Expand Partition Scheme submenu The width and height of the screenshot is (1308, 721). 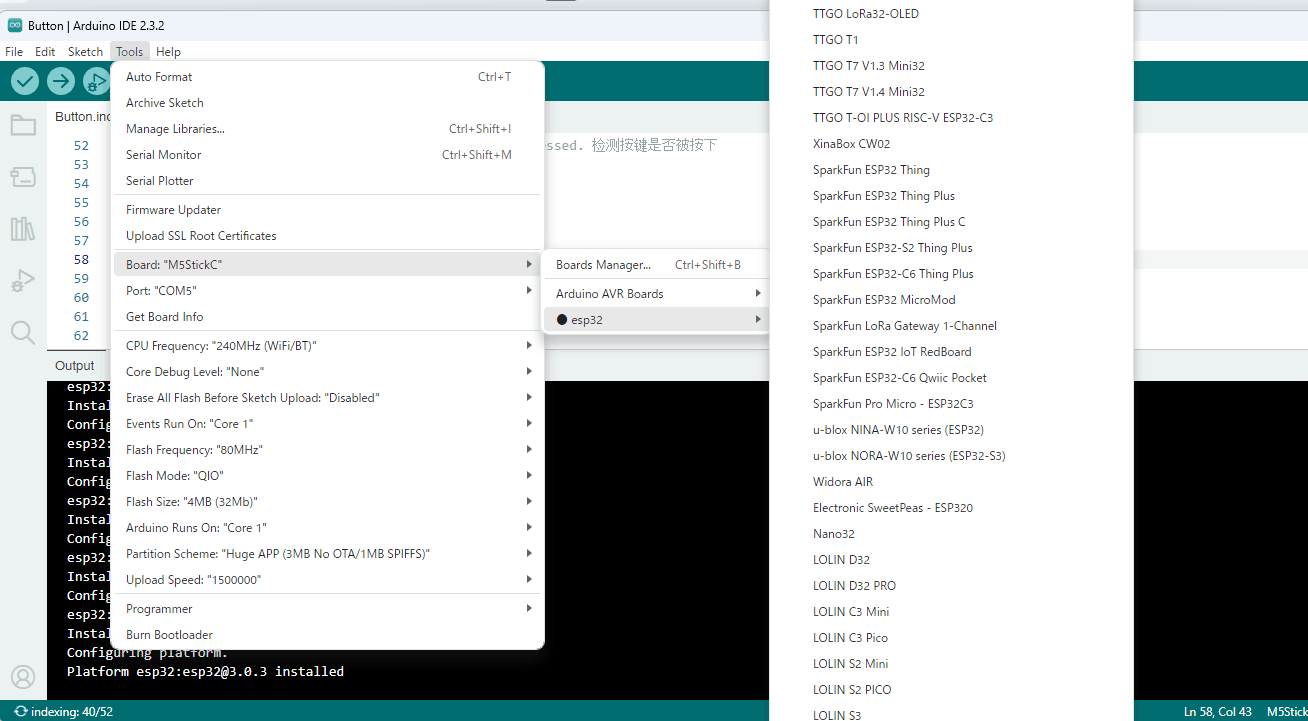[327, 554]
